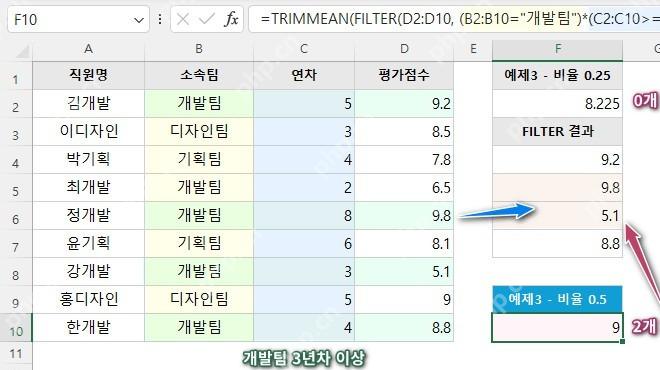Click into the TRIMMEAN formula bar
Viewport: 660px width, 370px height.
click(455, 19)
